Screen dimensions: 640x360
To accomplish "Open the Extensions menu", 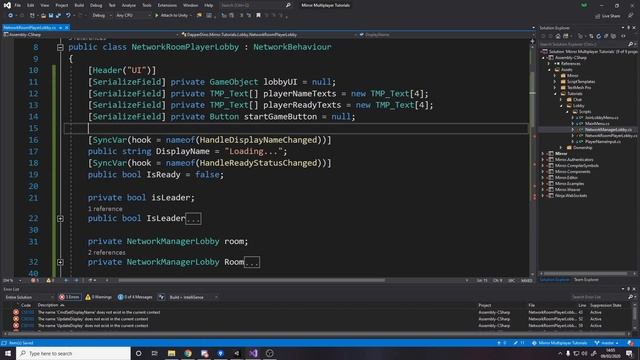I will (167, 5).
